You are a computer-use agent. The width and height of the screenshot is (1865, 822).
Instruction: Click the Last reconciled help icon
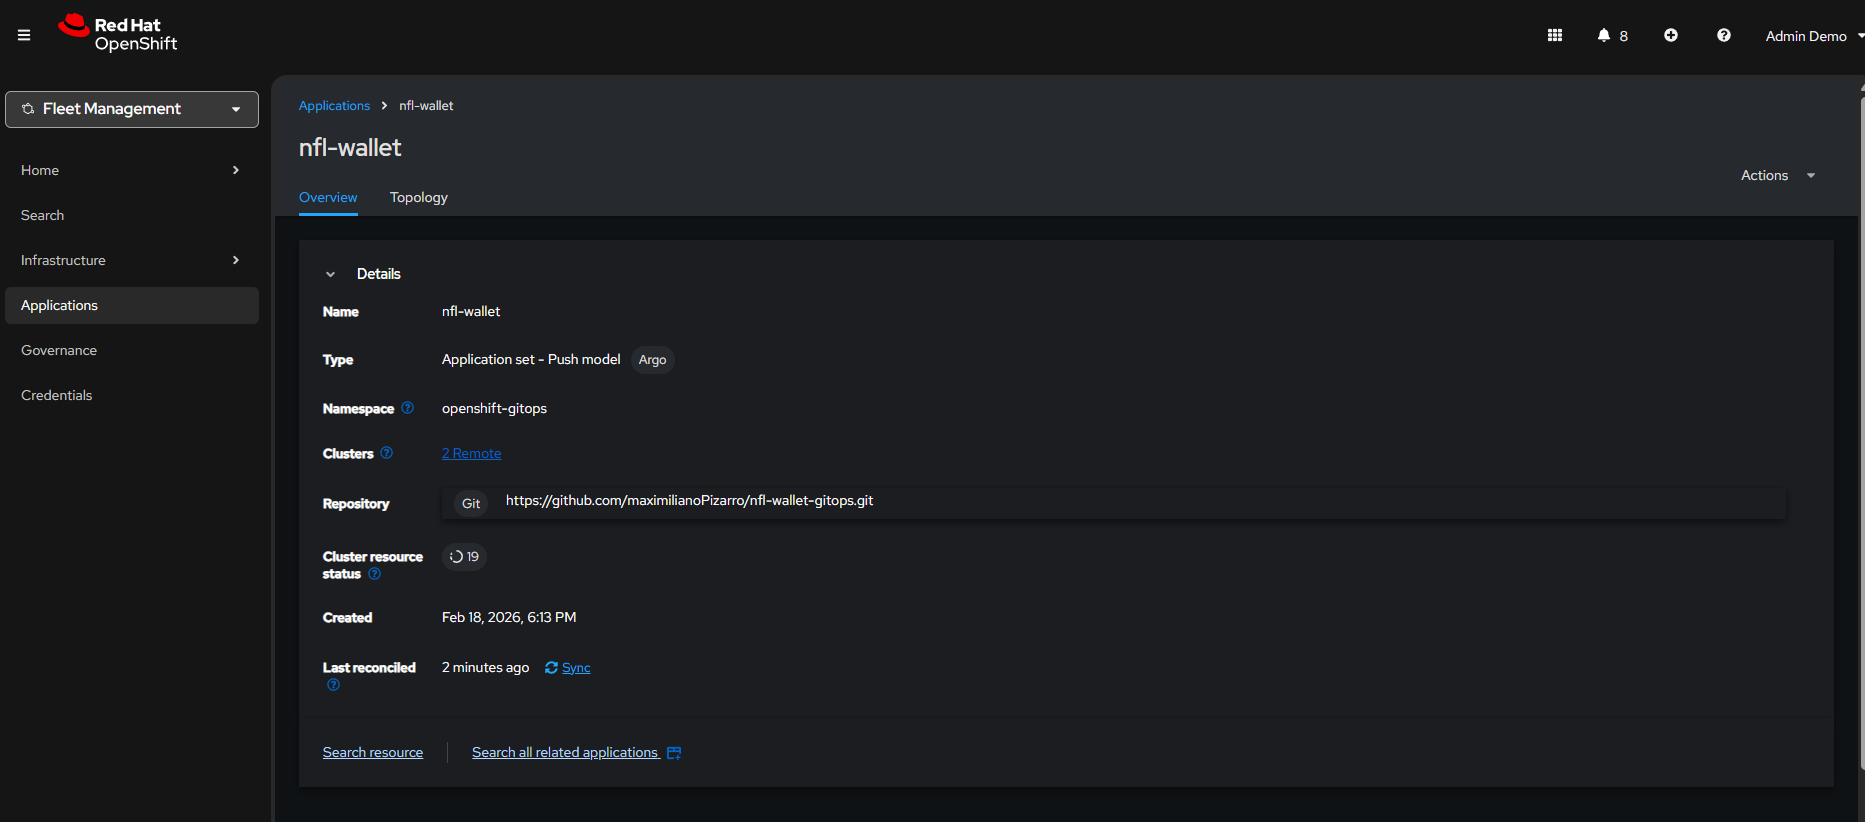pyautogui.click(x=333, y=685)
